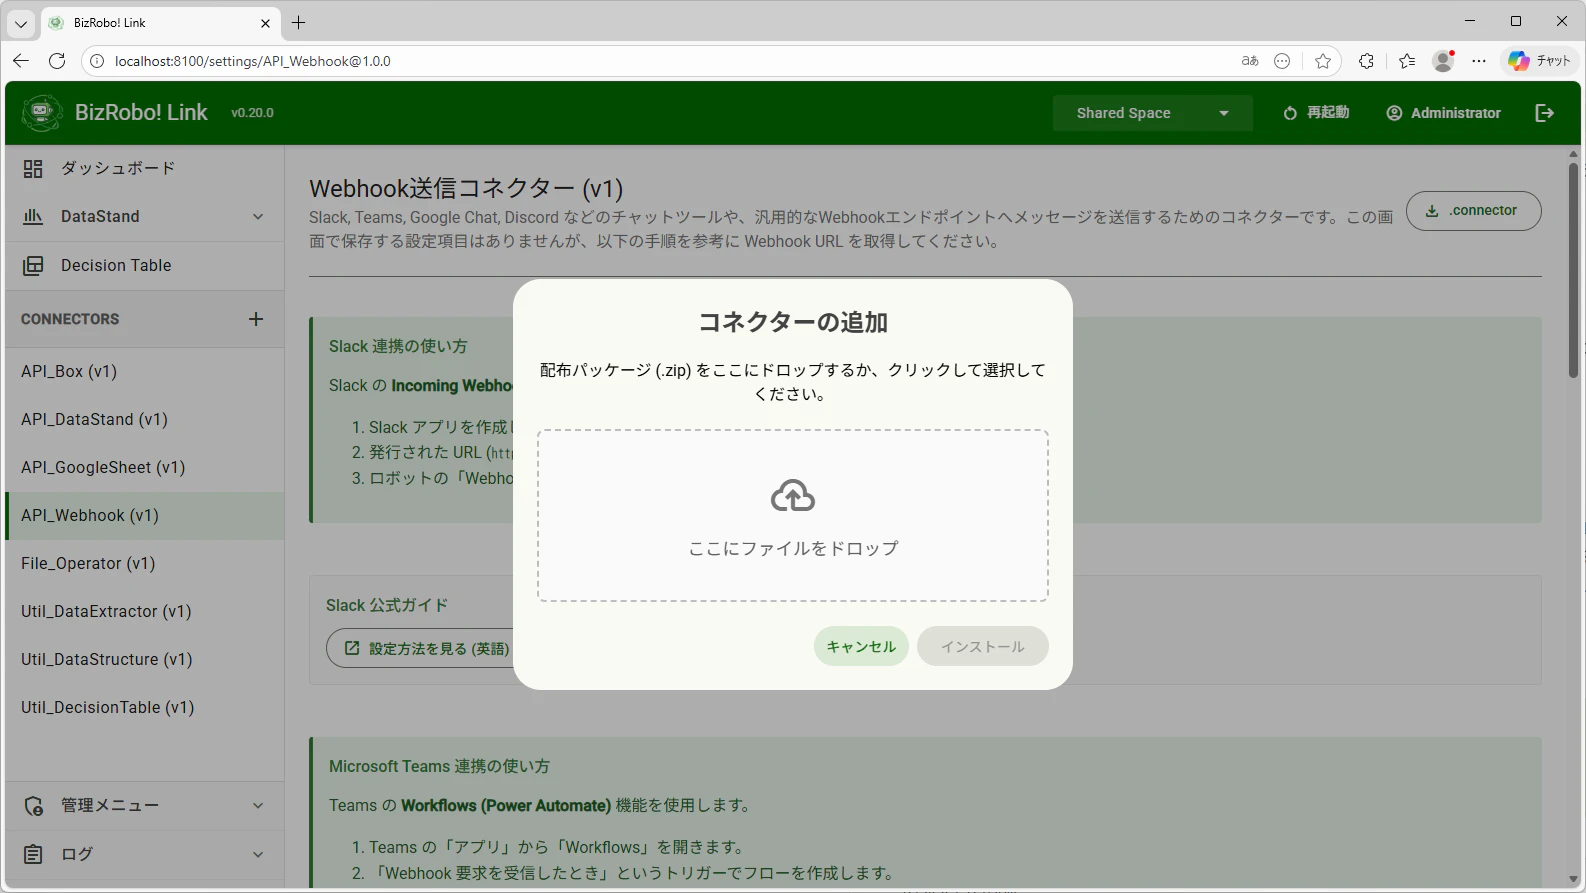The image size is (1586, 893).
Task: Click the dashboard grid icon
Action: [33, 169]
